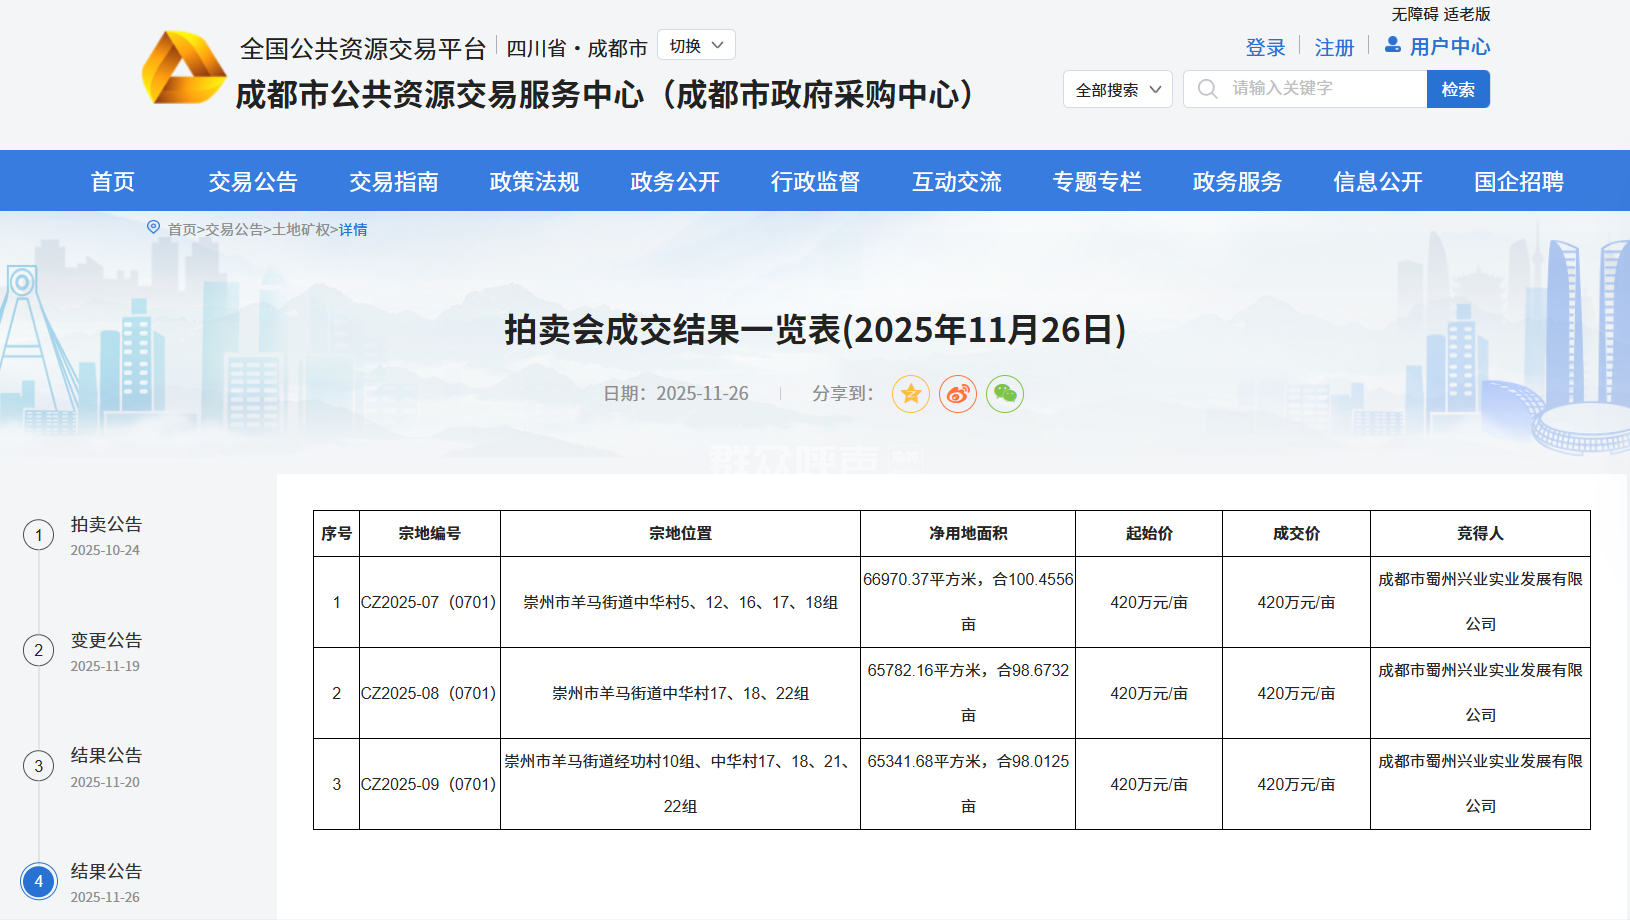Click the favorites star share icon
1630x920 pixels.
point(910,394)
